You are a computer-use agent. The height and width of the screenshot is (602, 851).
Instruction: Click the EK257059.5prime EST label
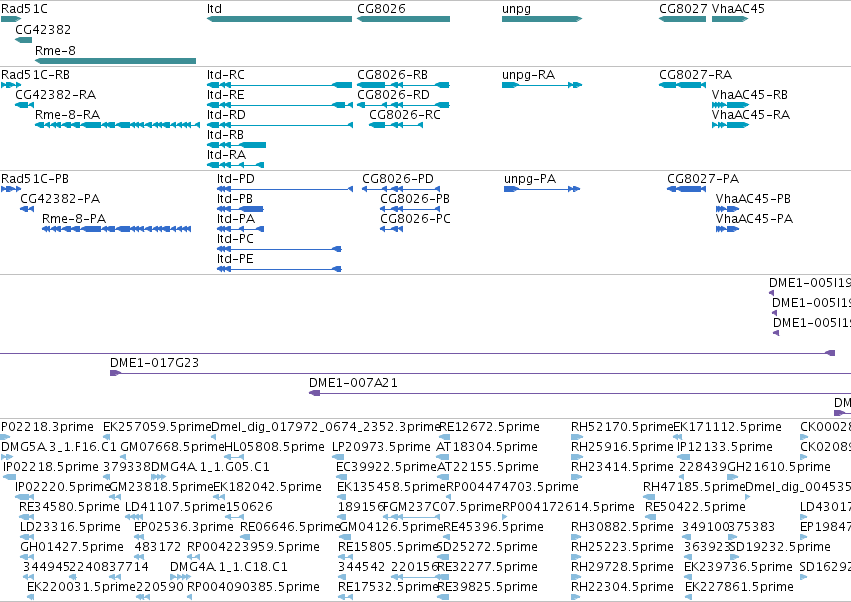(x=157, y=427)
